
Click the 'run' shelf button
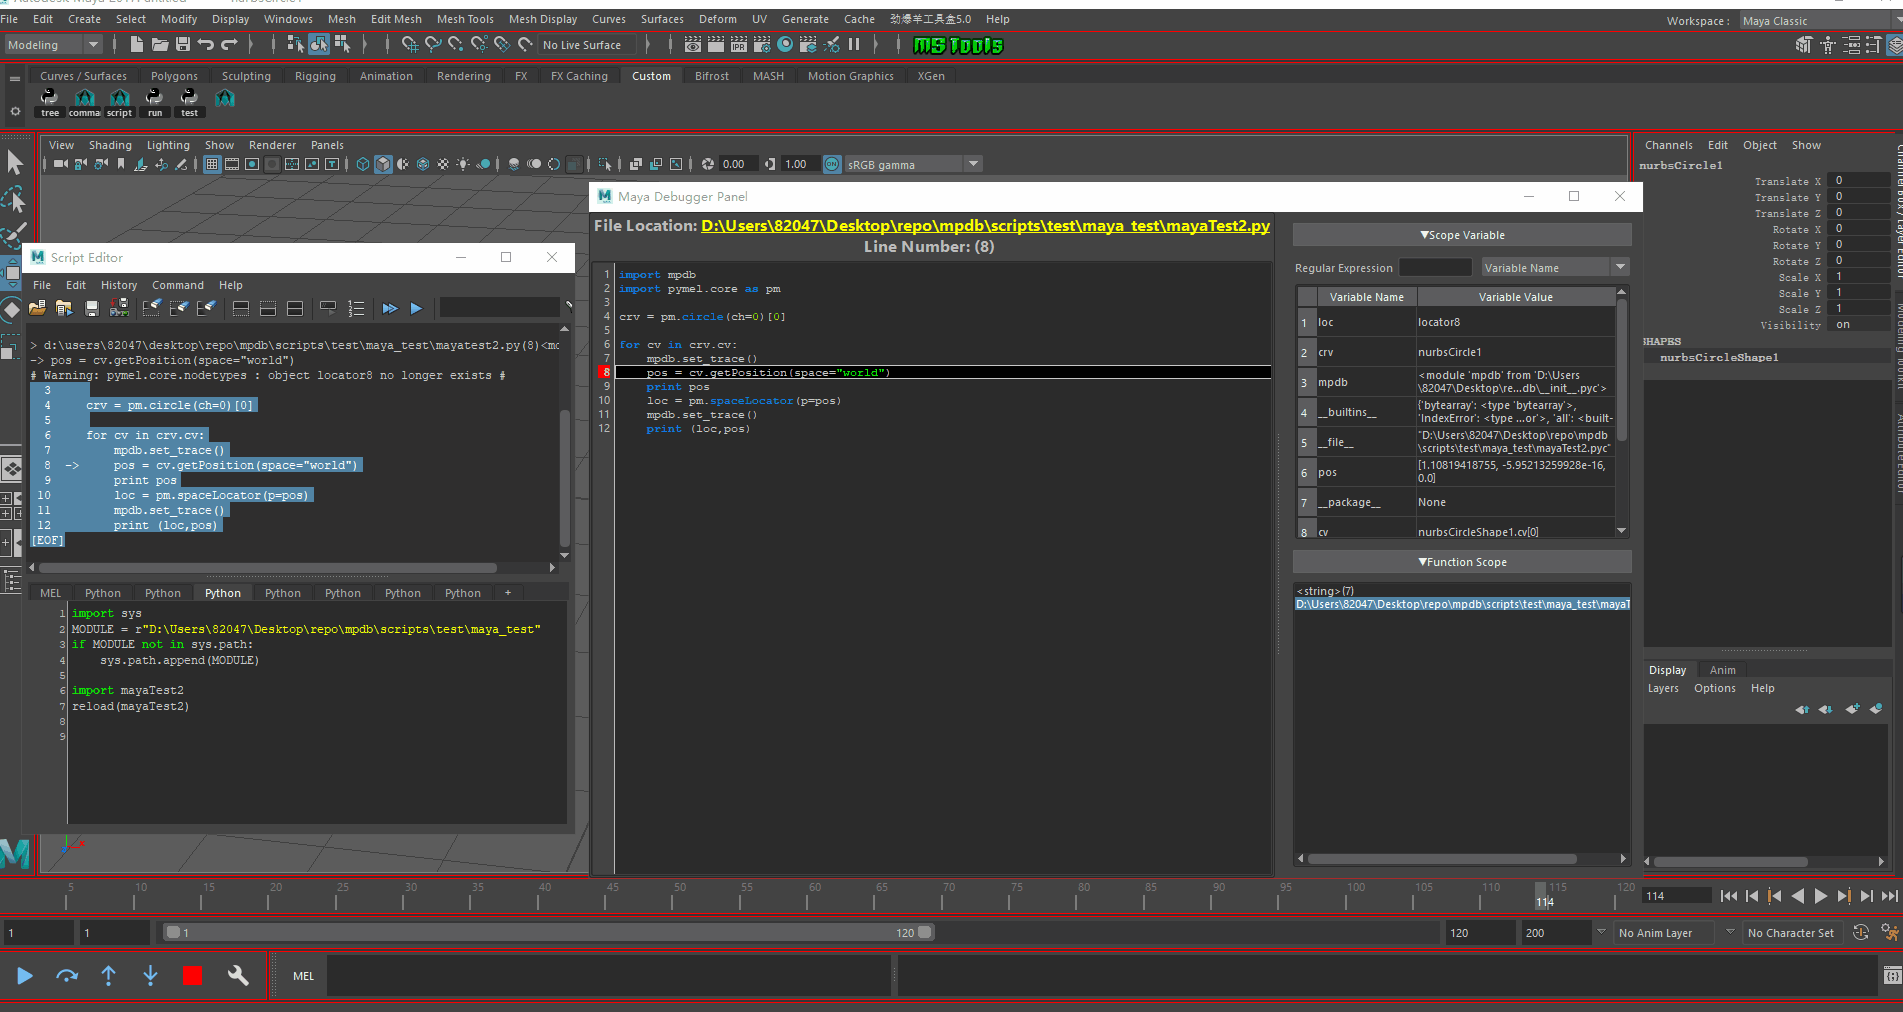click(x=155, y=102)
